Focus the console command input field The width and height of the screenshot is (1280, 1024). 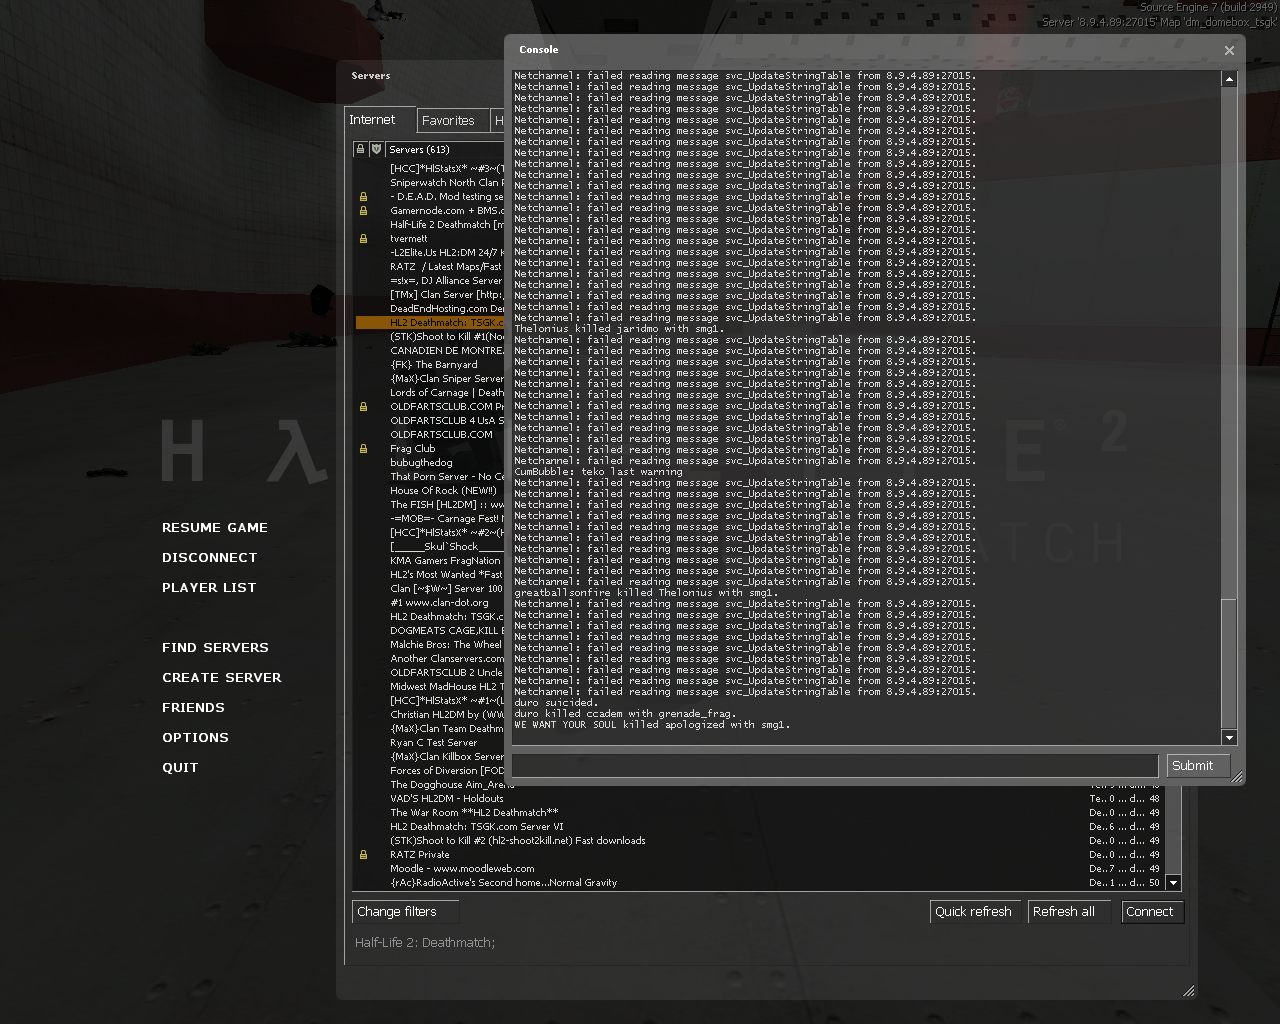click(x=834, y=766)
